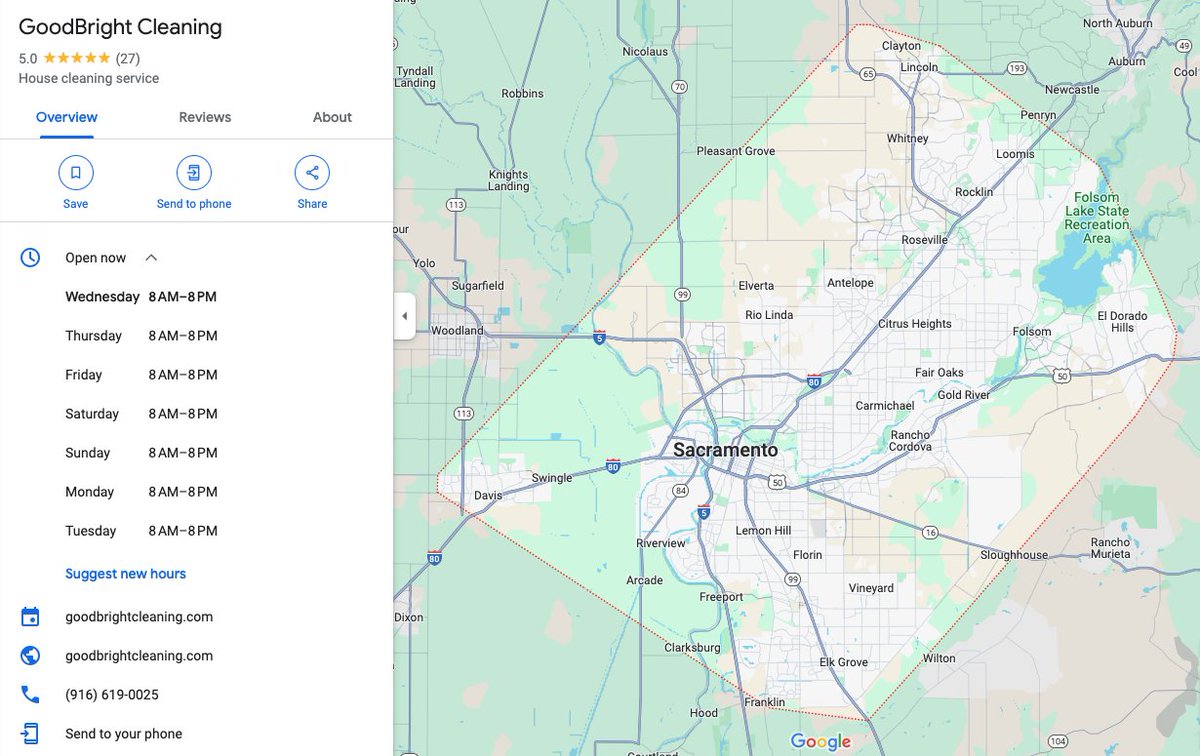Click Vineyard label on map
Image resolution: width=1200 pixels, height=756 pixels.
click(871, 588)
